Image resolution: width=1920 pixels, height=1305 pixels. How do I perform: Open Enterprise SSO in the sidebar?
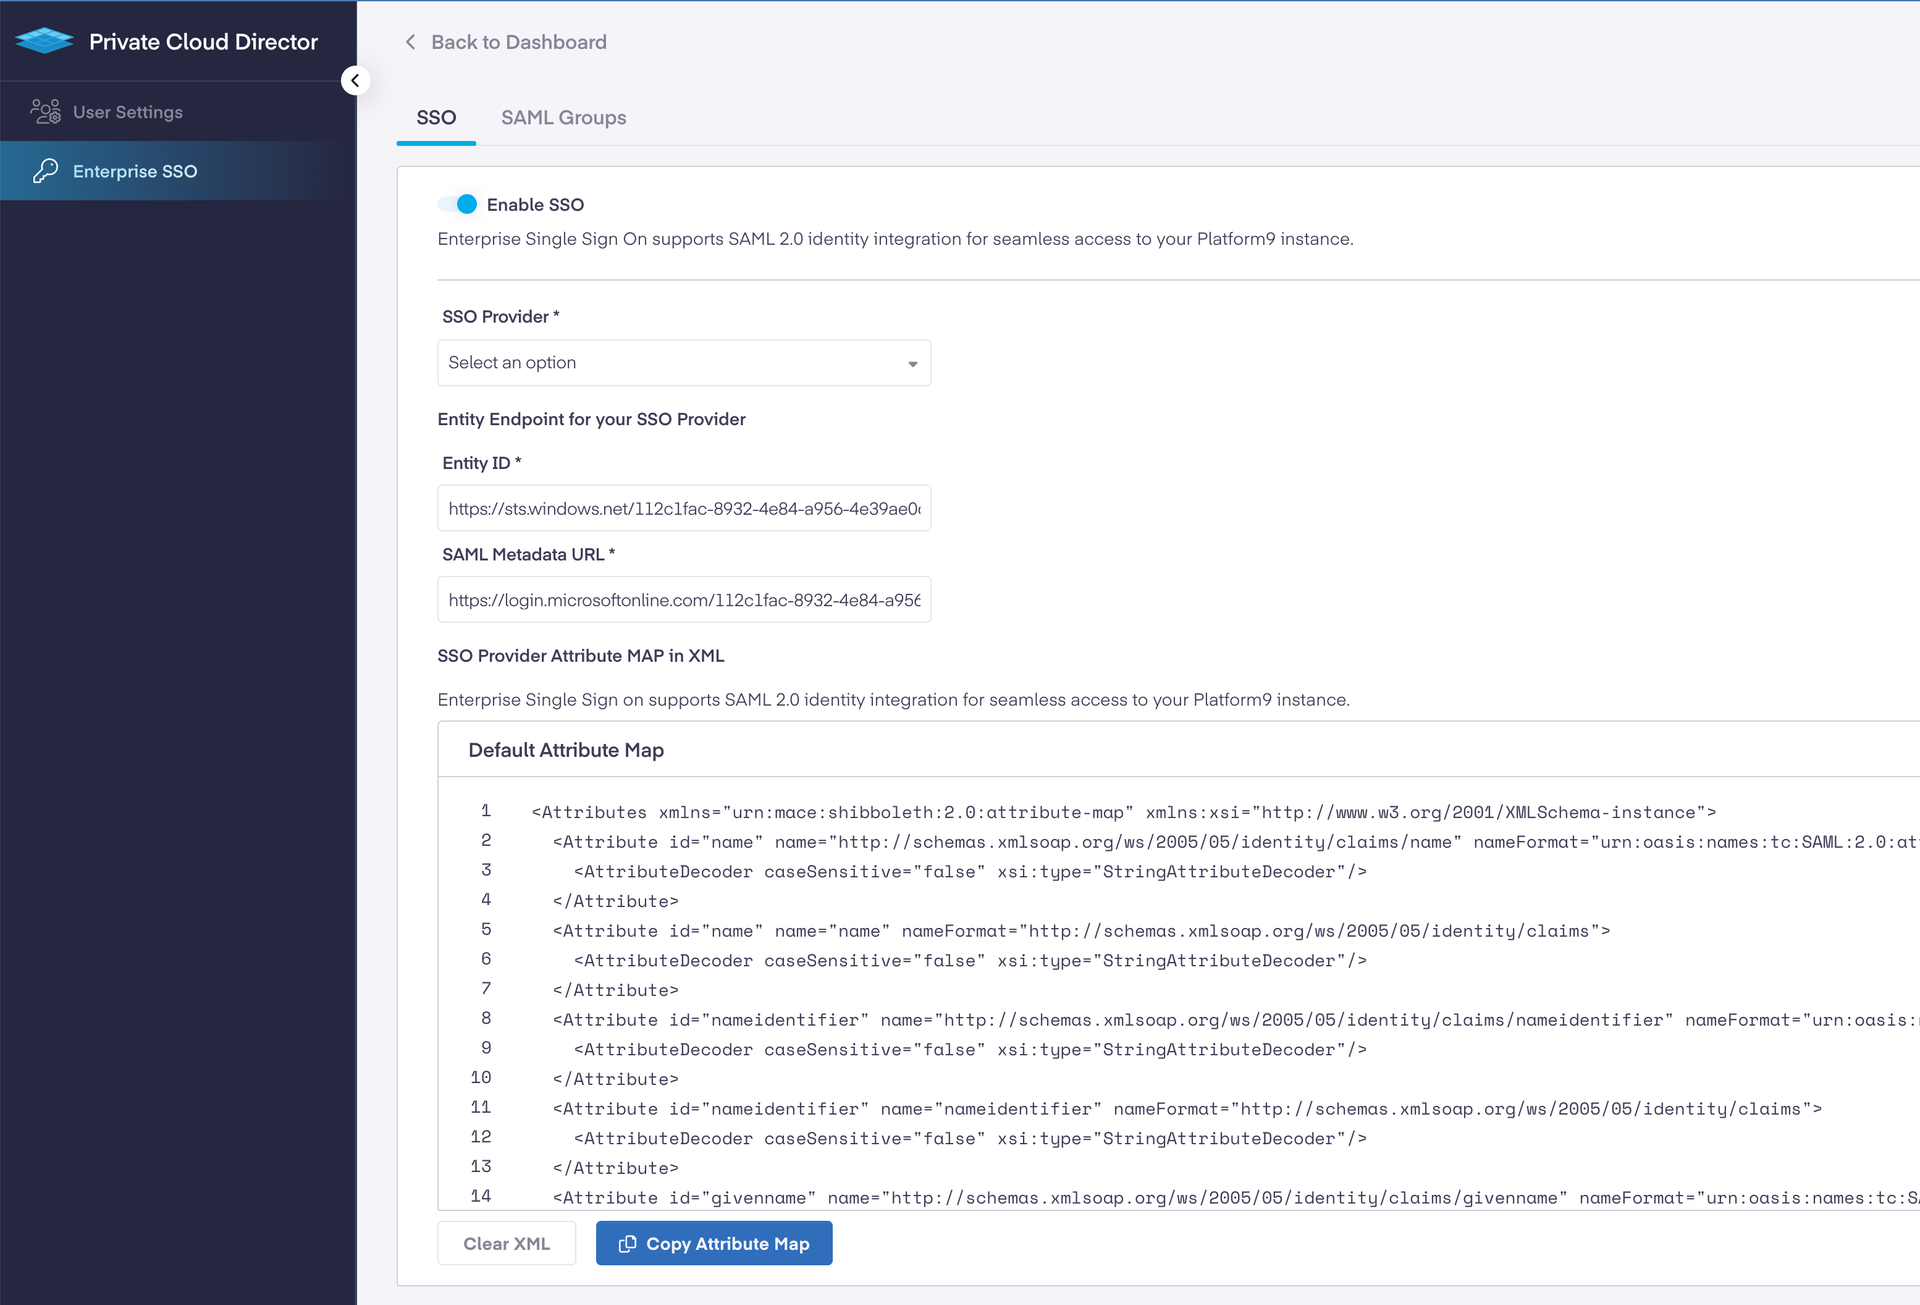click(135, 171)
